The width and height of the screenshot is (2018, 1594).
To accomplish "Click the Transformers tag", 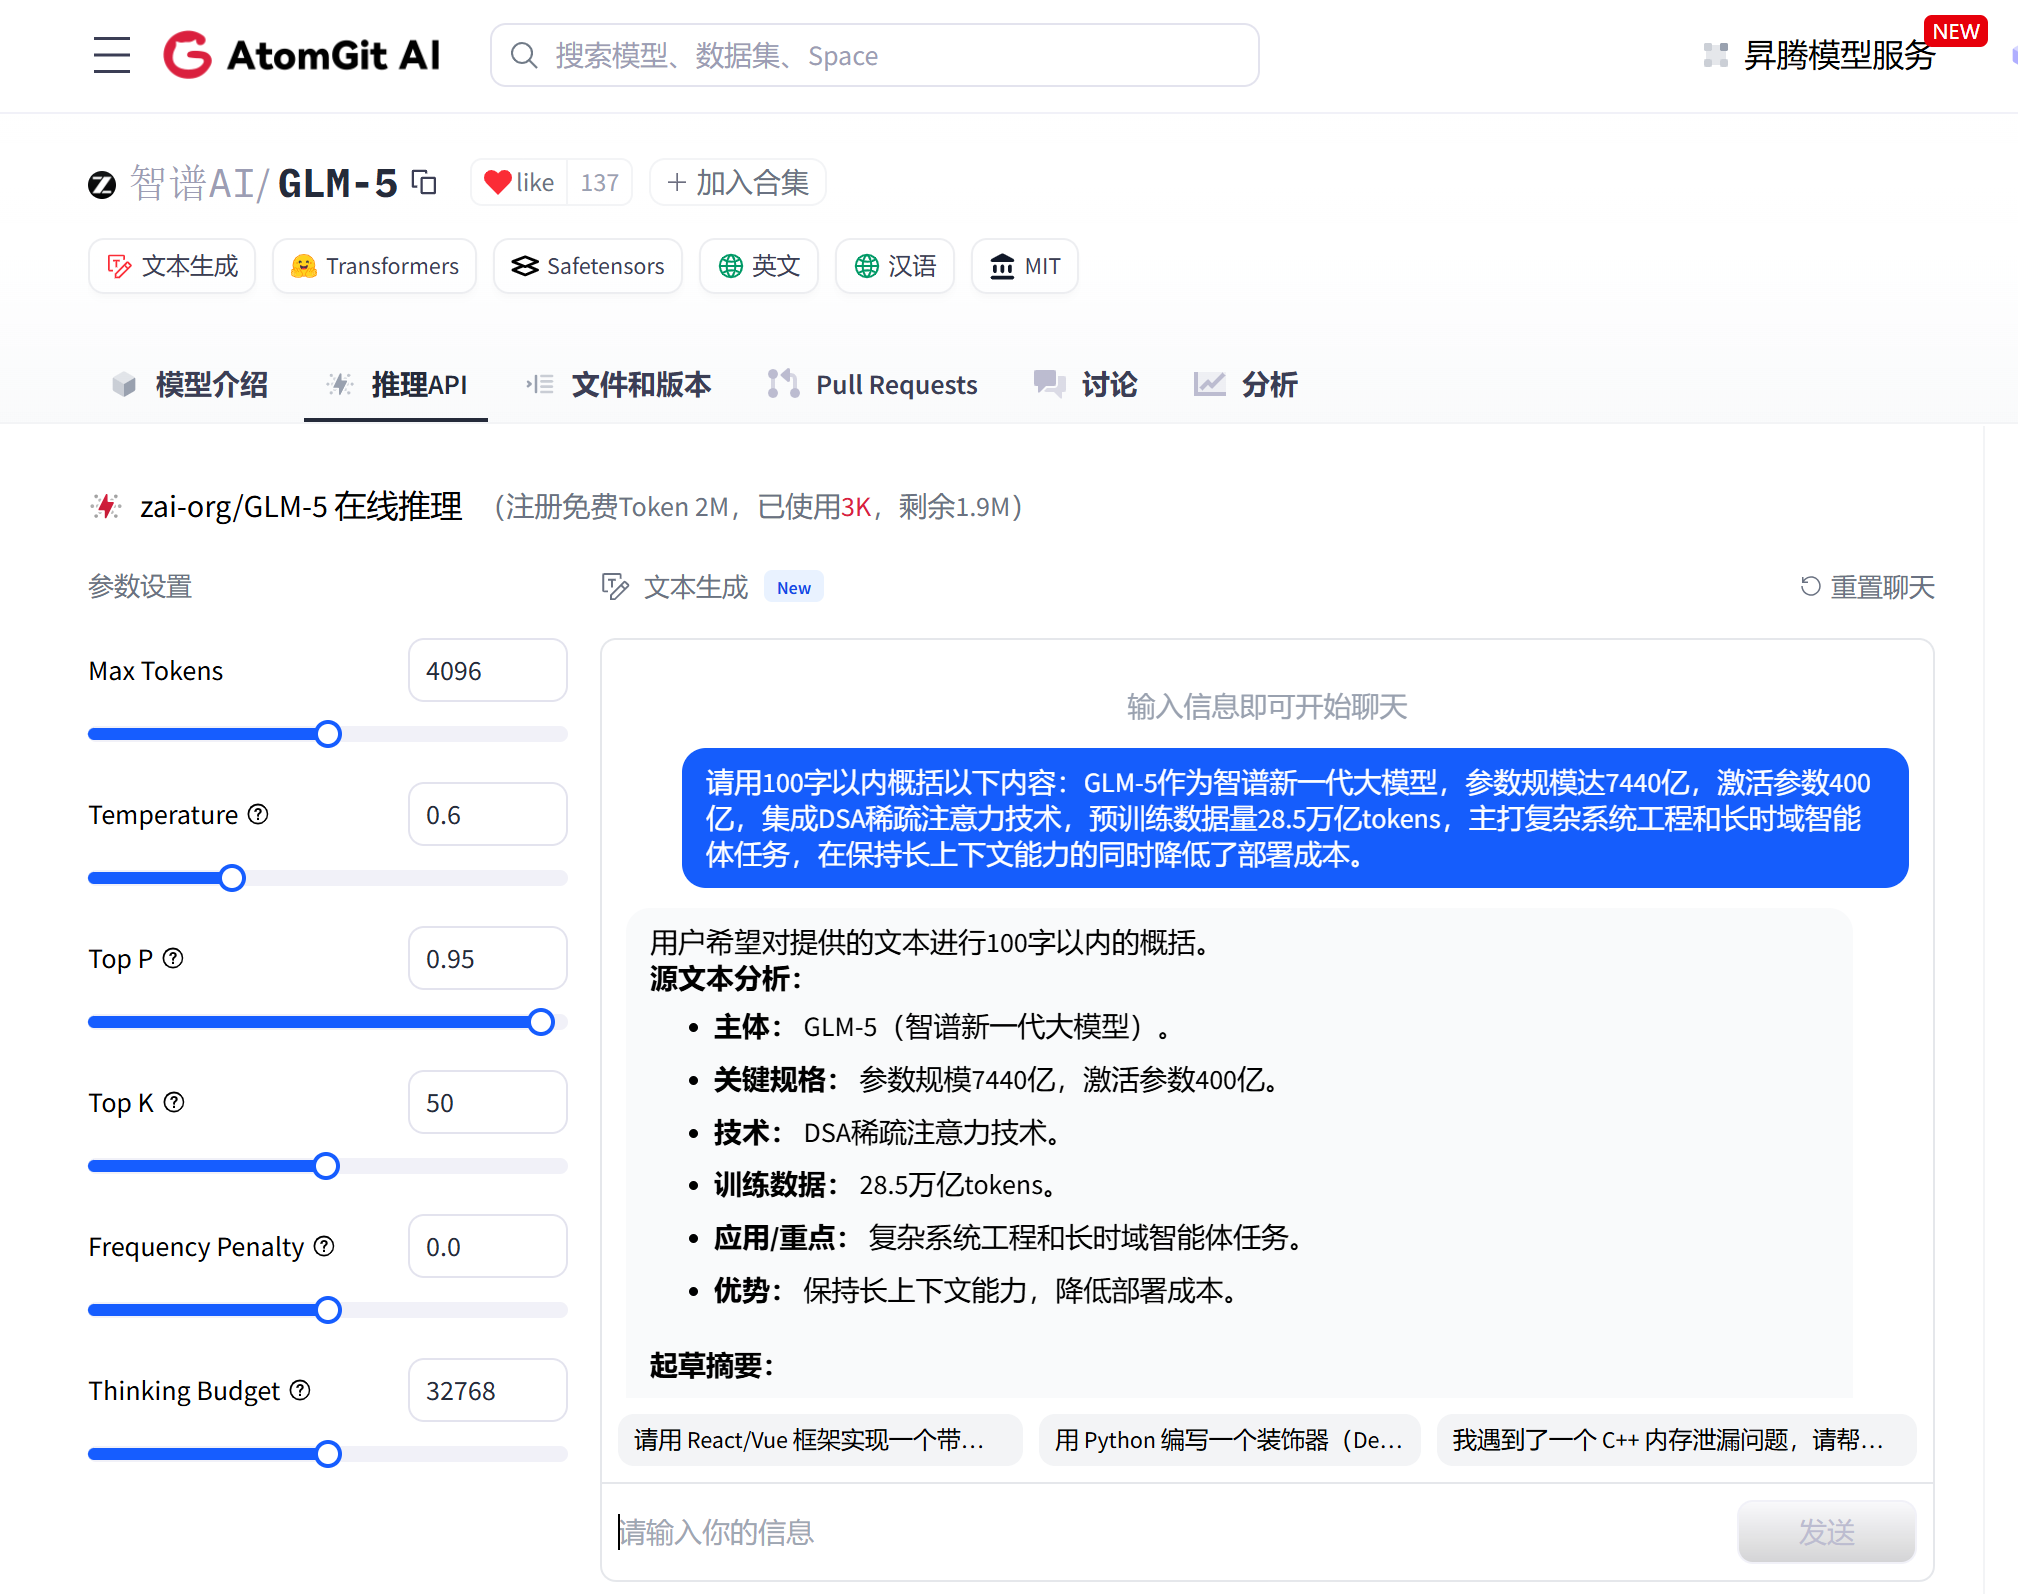I will coord(374,266).
